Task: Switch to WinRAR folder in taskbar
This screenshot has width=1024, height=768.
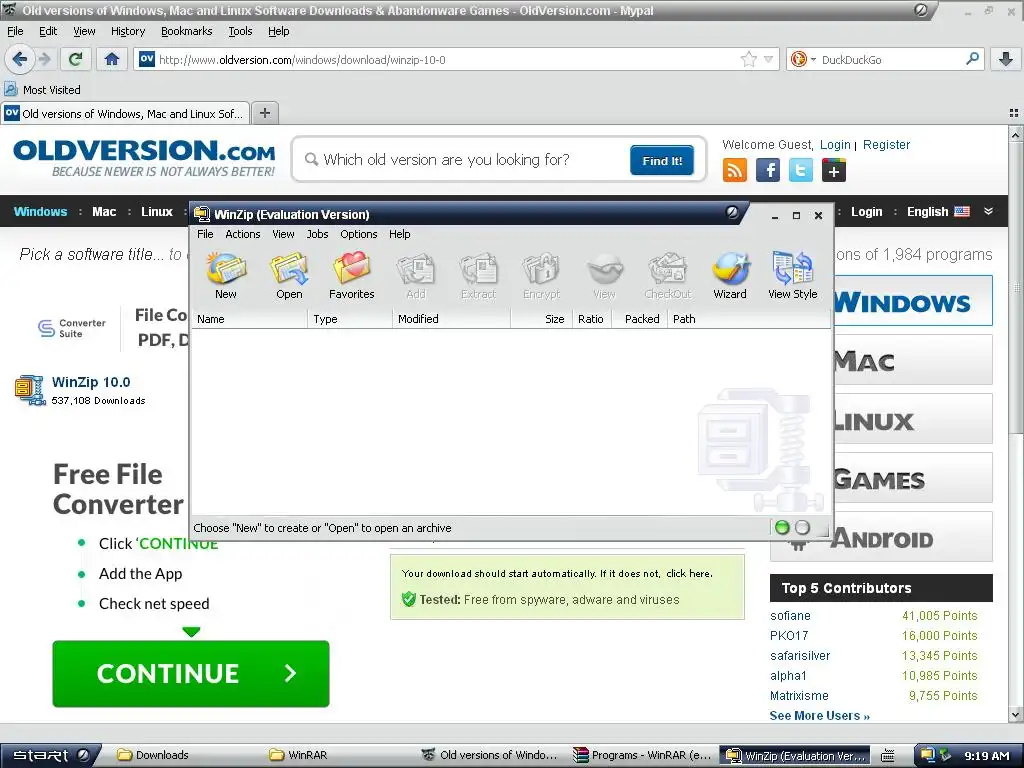Action: (x=298, y=756)
